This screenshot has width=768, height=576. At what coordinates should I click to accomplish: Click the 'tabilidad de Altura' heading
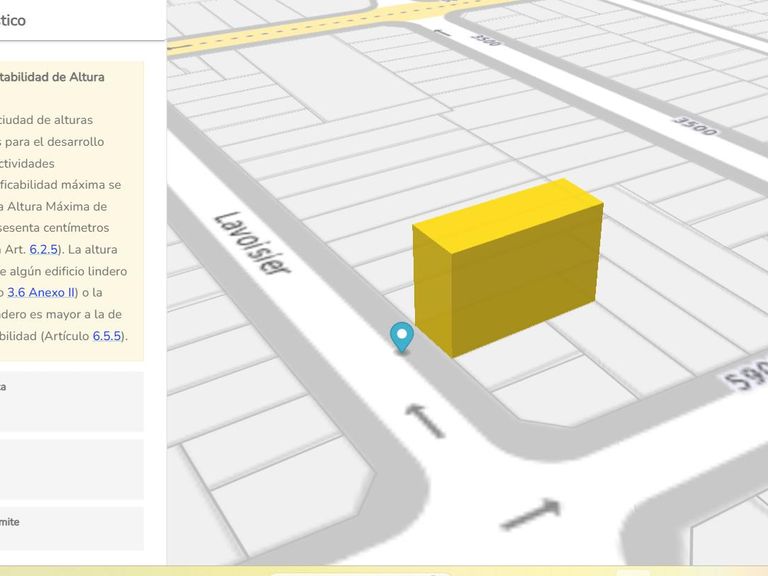[x=52, y=77]
